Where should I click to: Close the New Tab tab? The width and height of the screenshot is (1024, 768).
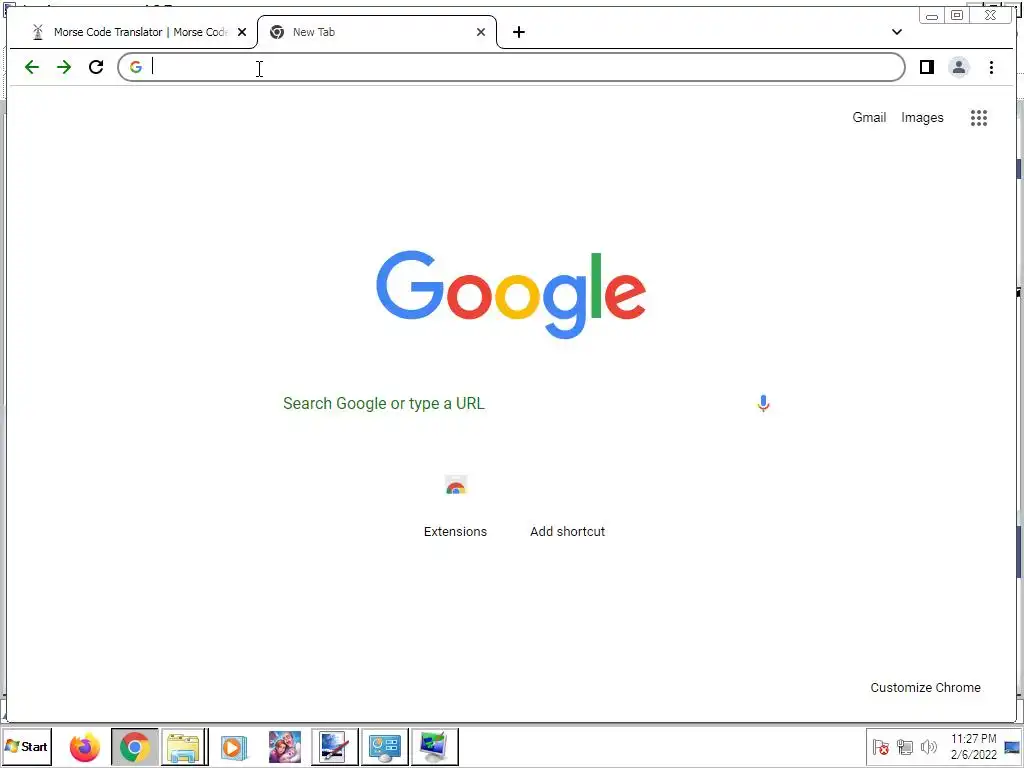tap(481, 32)
